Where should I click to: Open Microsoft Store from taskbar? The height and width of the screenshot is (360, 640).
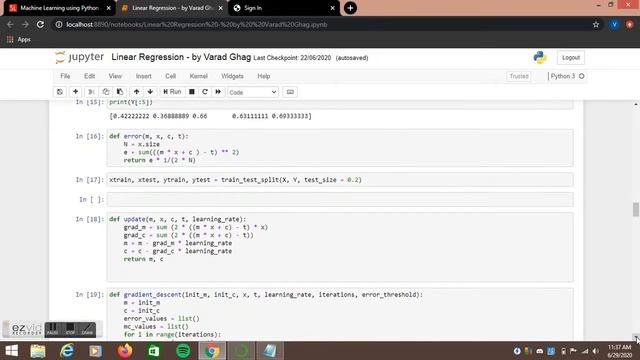coord(154,351)
